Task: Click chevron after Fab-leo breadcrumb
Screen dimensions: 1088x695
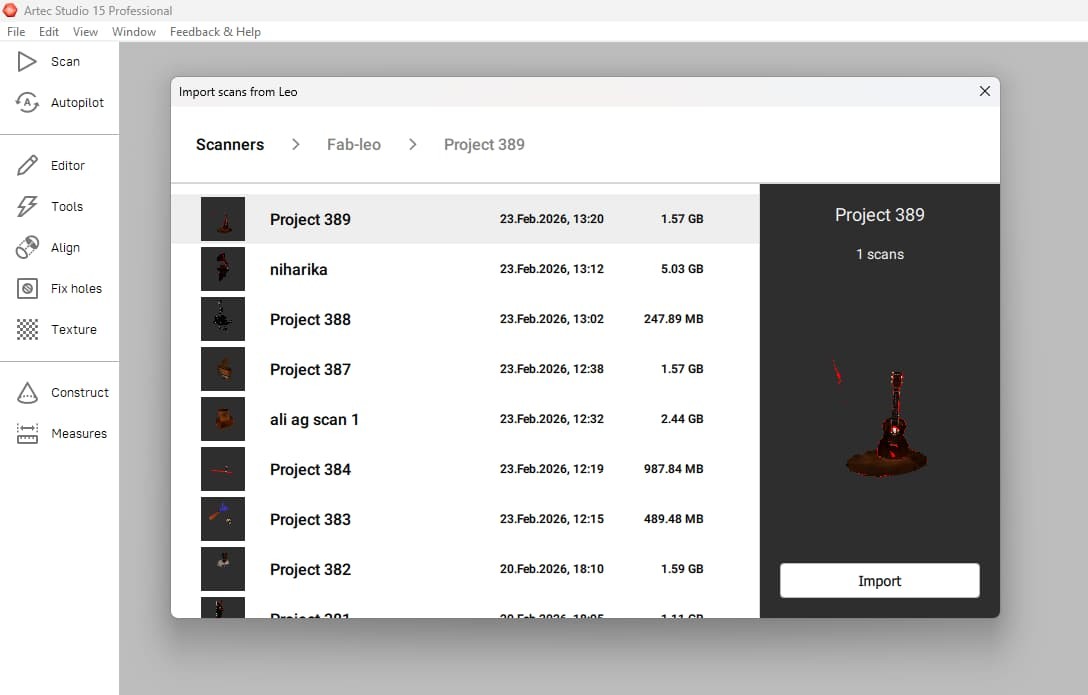Action: point(413,144)
